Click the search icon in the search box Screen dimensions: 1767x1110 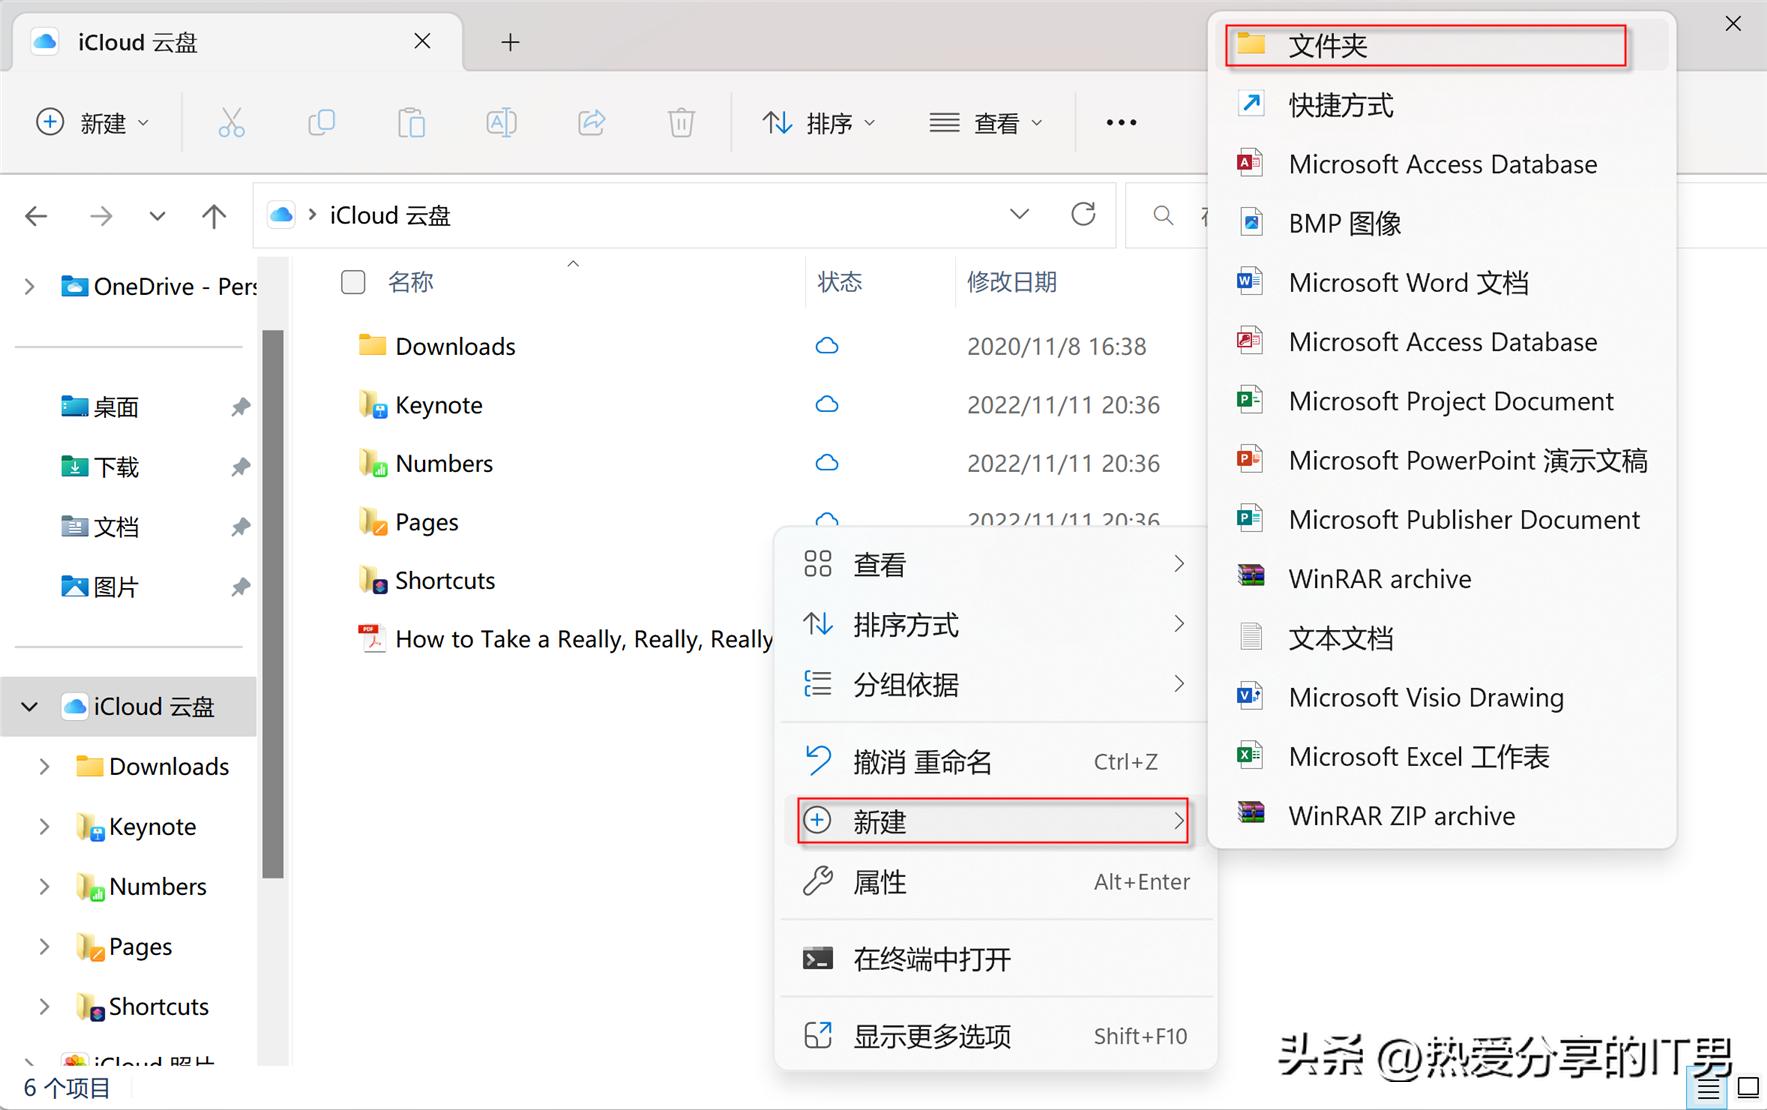pyautogui.click(x=1162, y=215)
